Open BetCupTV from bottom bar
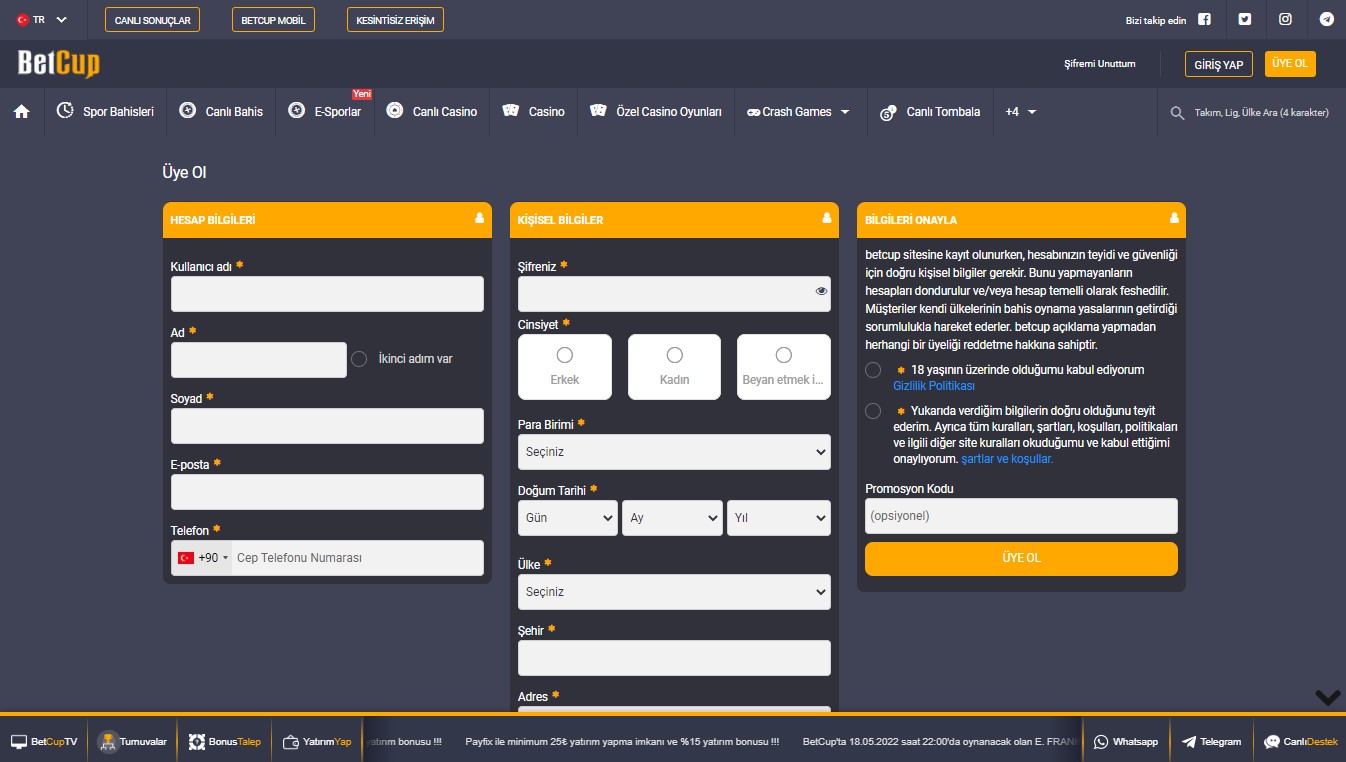Viewport: 1346px width, 762px height. [x=44, y=742]
